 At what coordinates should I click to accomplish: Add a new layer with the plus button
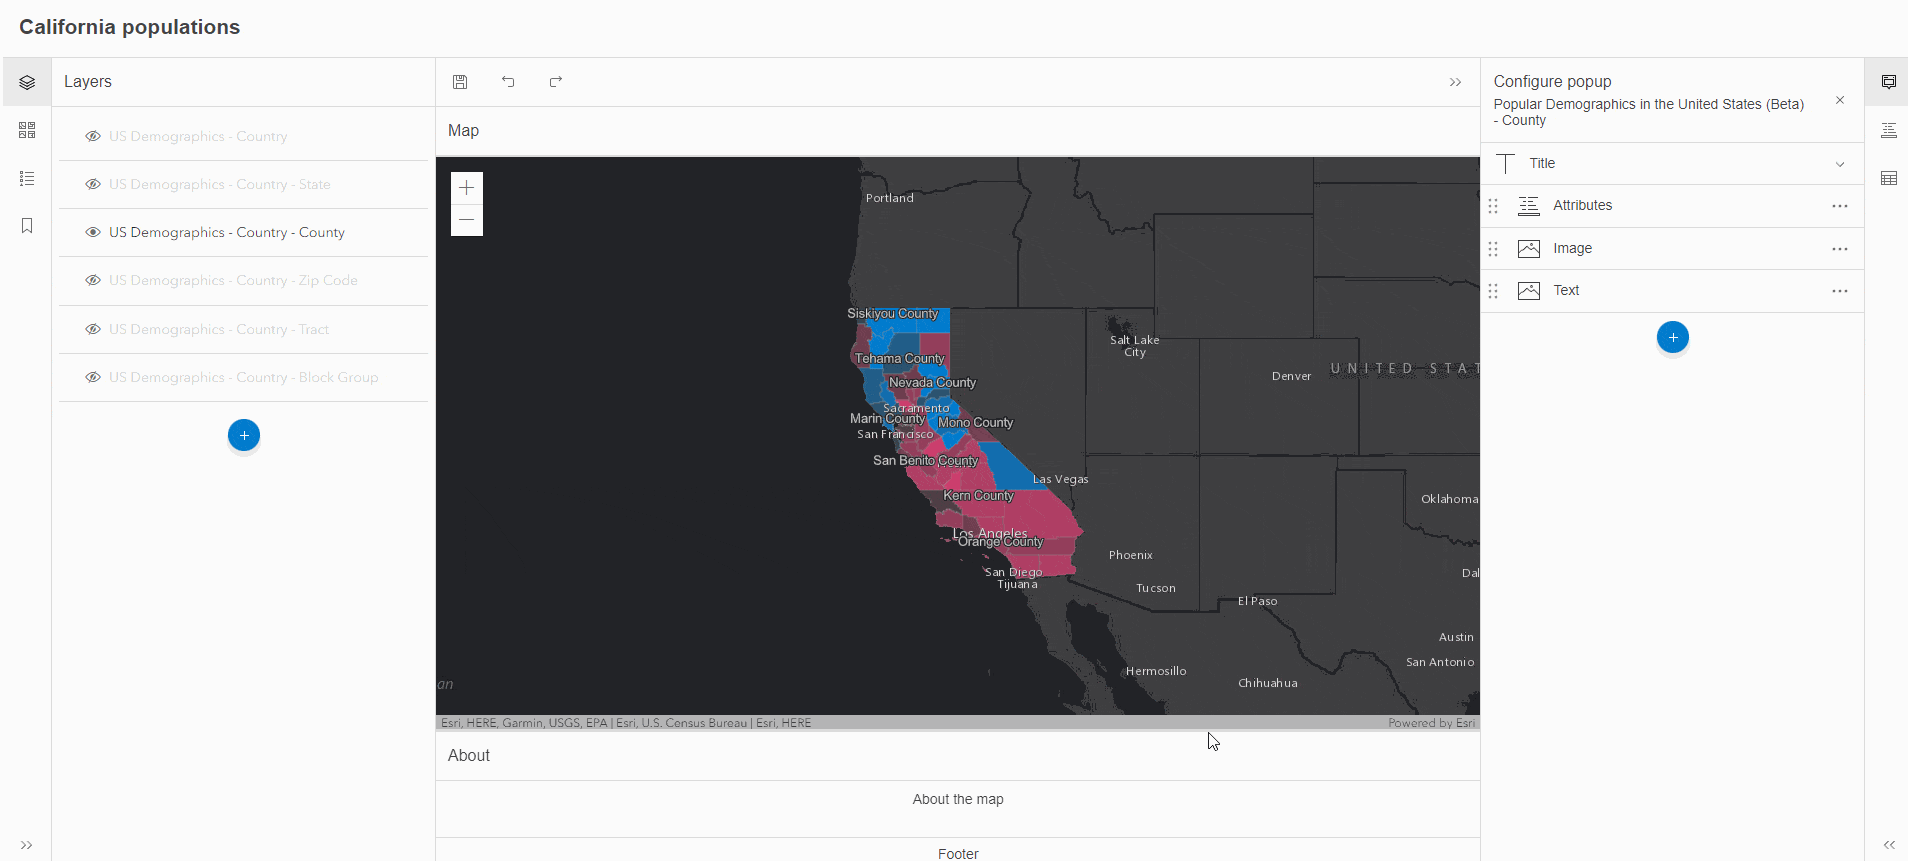coord(244,435)
